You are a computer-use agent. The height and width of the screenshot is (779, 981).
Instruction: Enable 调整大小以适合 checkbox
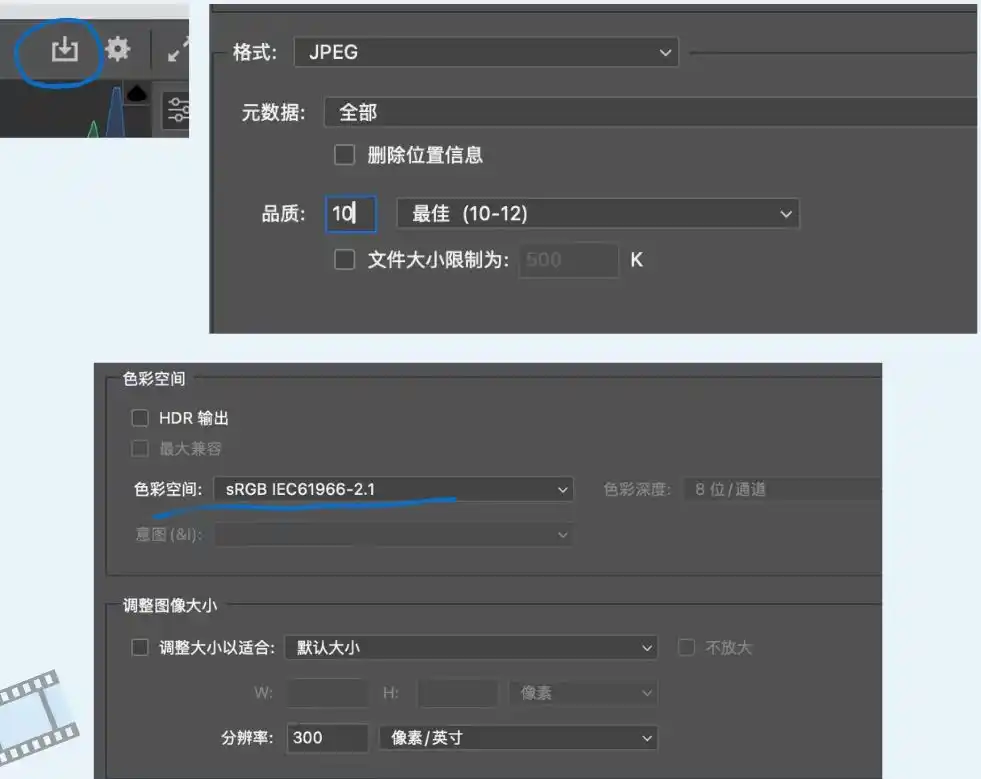(x=140, y=647)
